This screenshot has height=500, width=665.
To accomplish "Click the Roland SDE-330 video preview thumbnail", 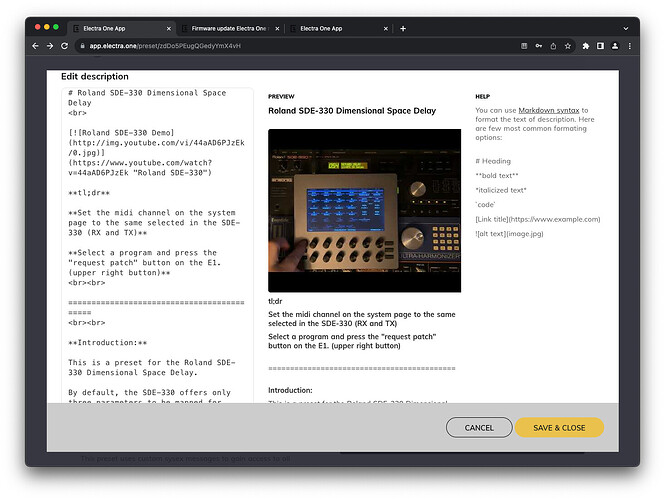I will pos(364,211).
